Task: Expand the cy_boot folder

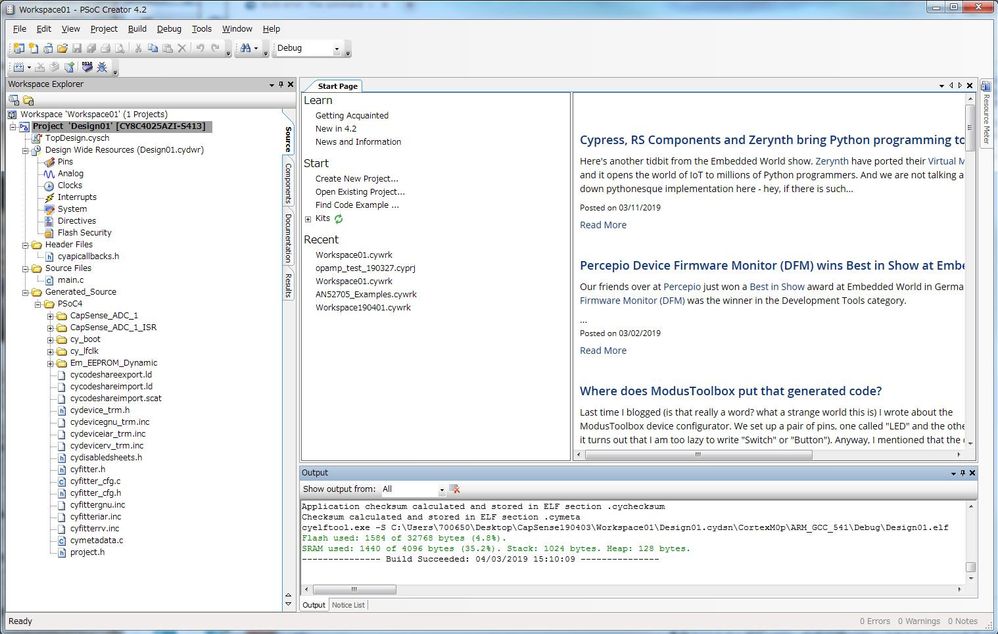Action: [x=50, y=340]
